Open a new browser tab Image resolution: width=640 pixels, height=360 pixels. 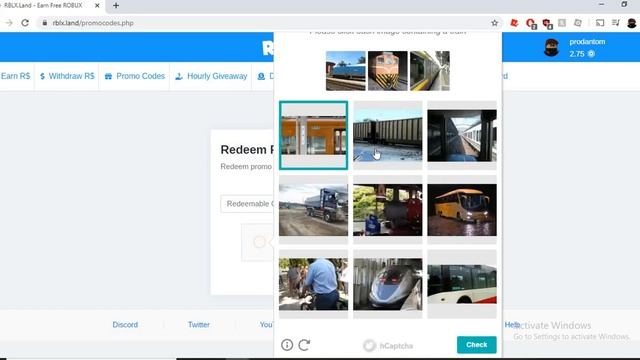tap(116, 6)
